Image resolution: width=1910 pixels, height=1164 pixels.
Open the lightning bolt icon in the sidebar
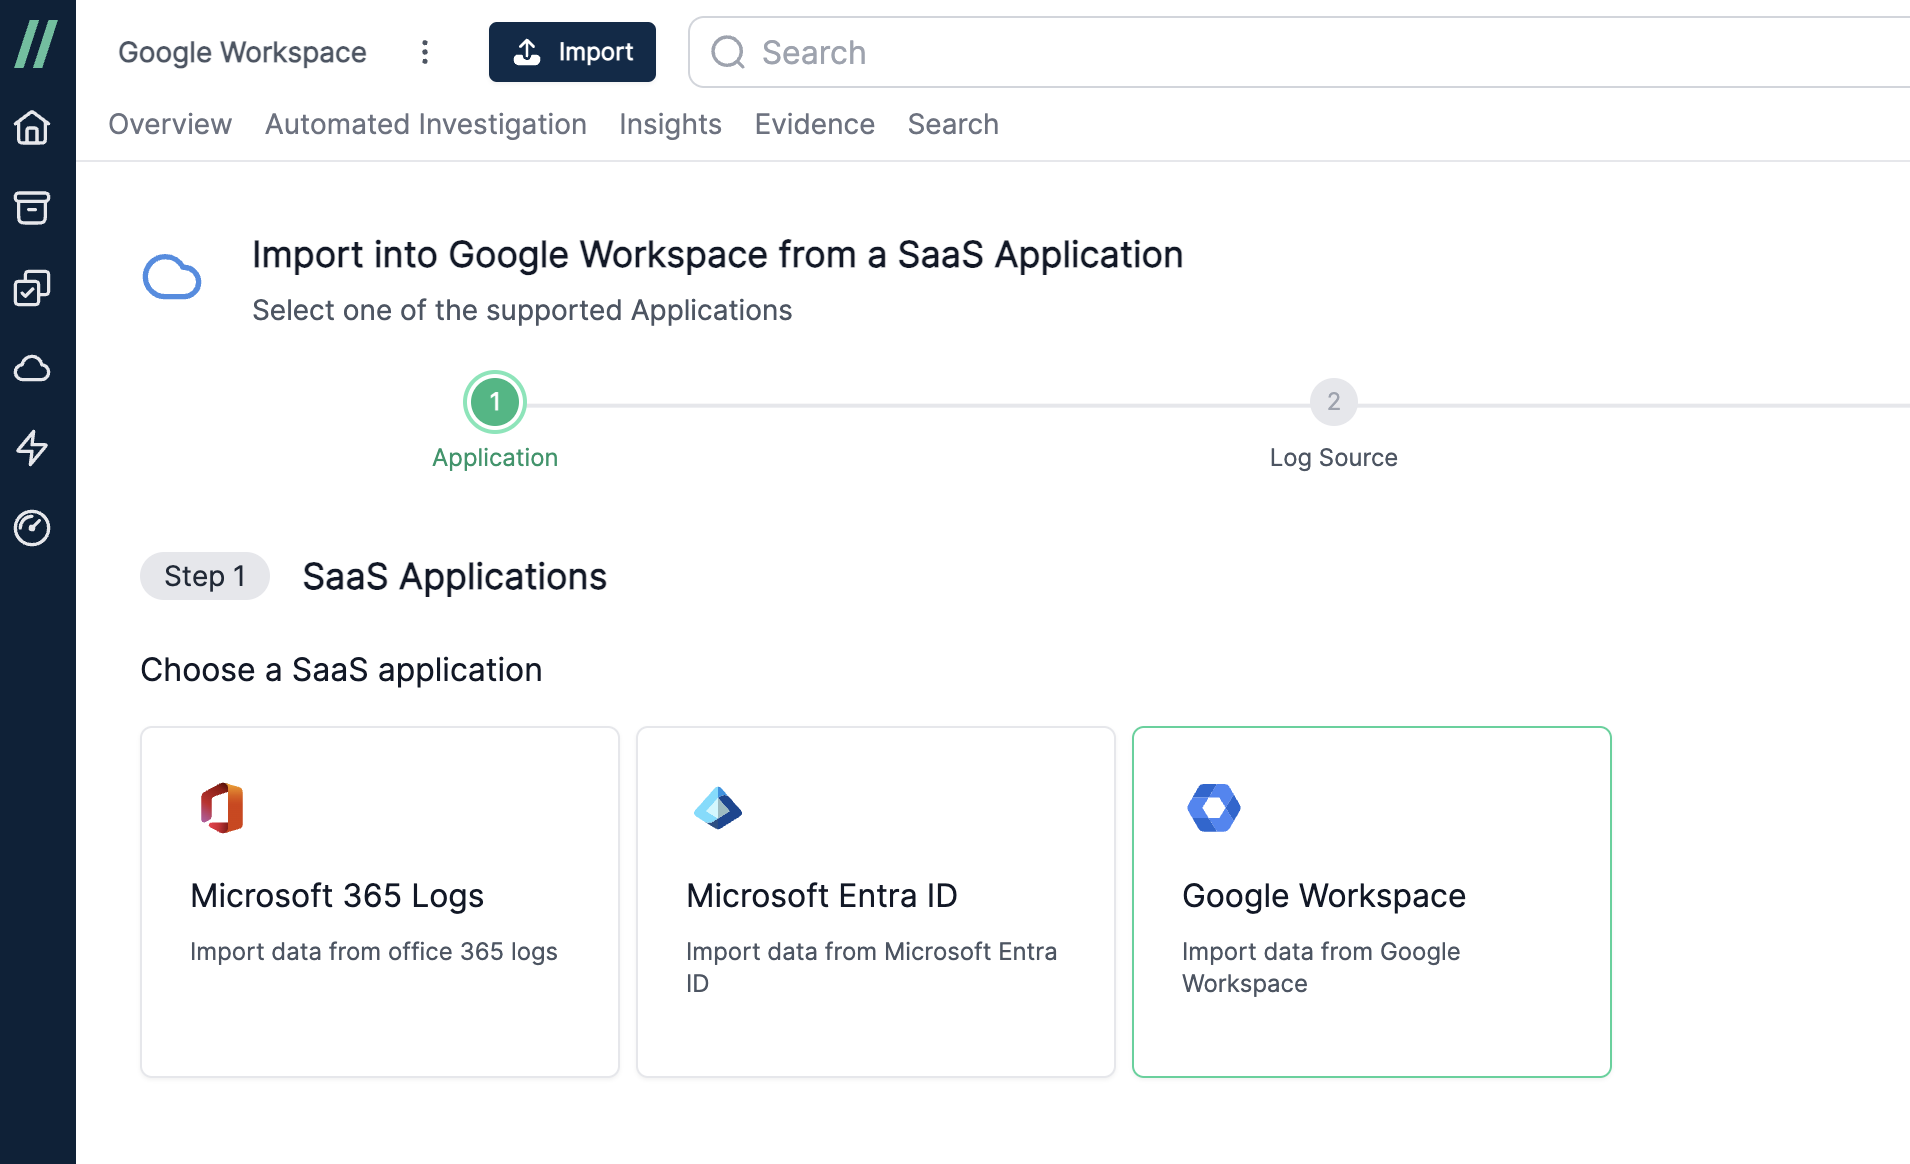(32, 448)
